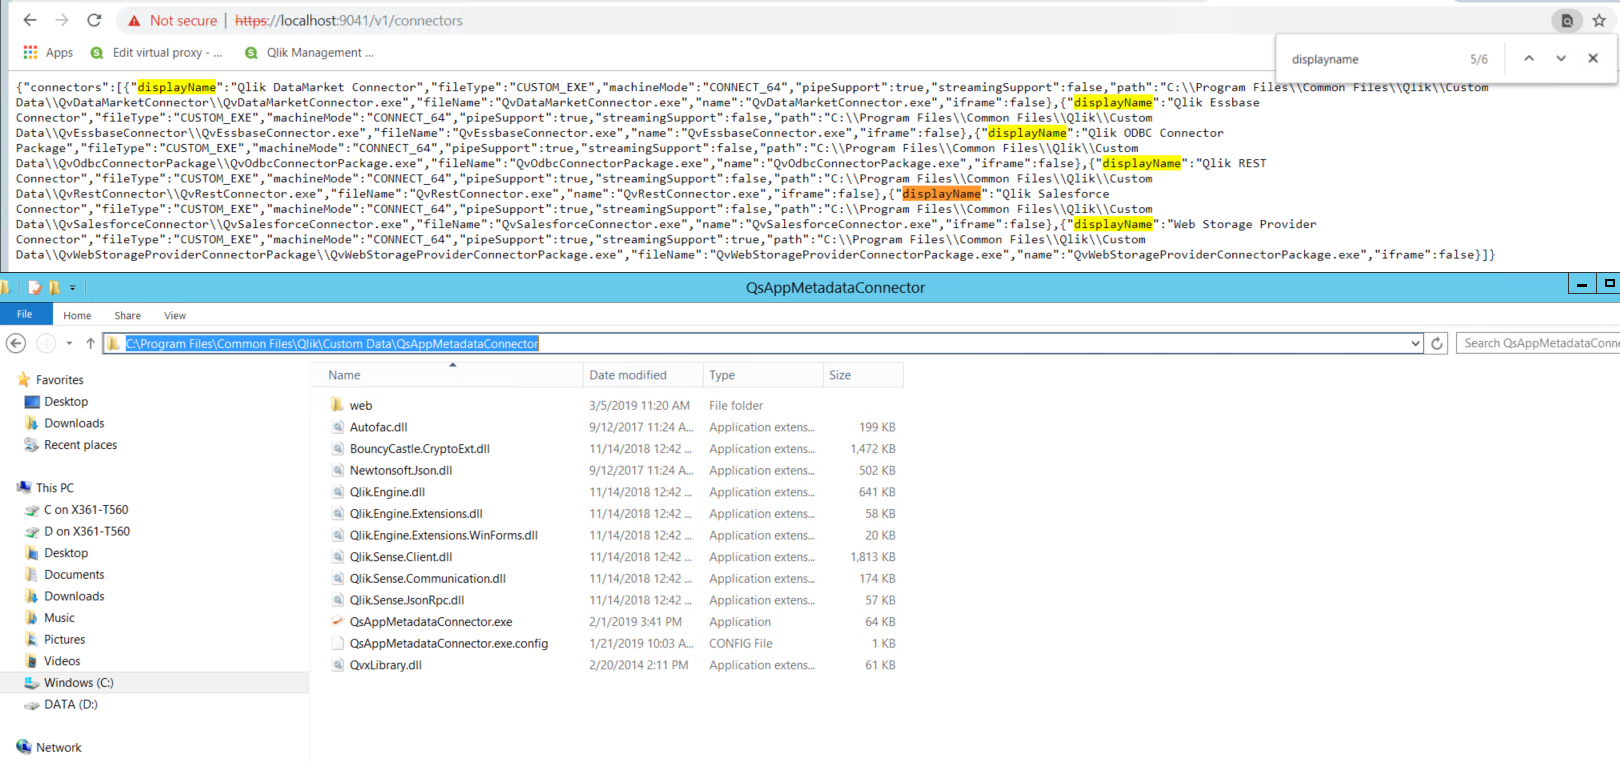Refresh the QsAppMetadataConnector folder
Viewport: 1620px width, 764px height.
click(x=1437, y=343)
